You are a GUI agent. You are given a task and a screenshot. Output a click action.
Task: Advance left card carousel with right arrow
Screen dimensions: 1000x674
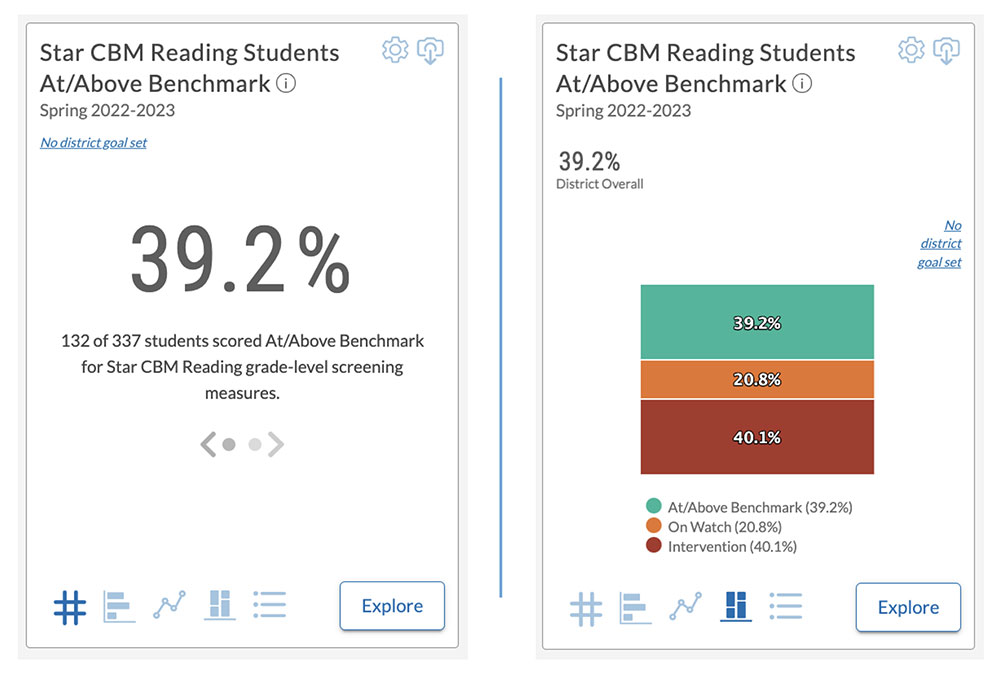[276, 442]
